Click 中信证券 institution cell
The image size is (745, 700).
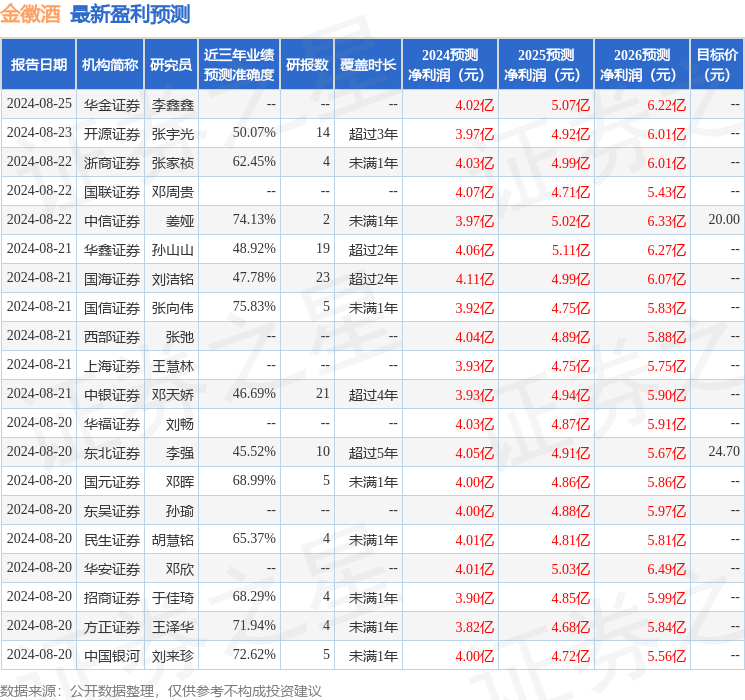[x=112, y=221]
